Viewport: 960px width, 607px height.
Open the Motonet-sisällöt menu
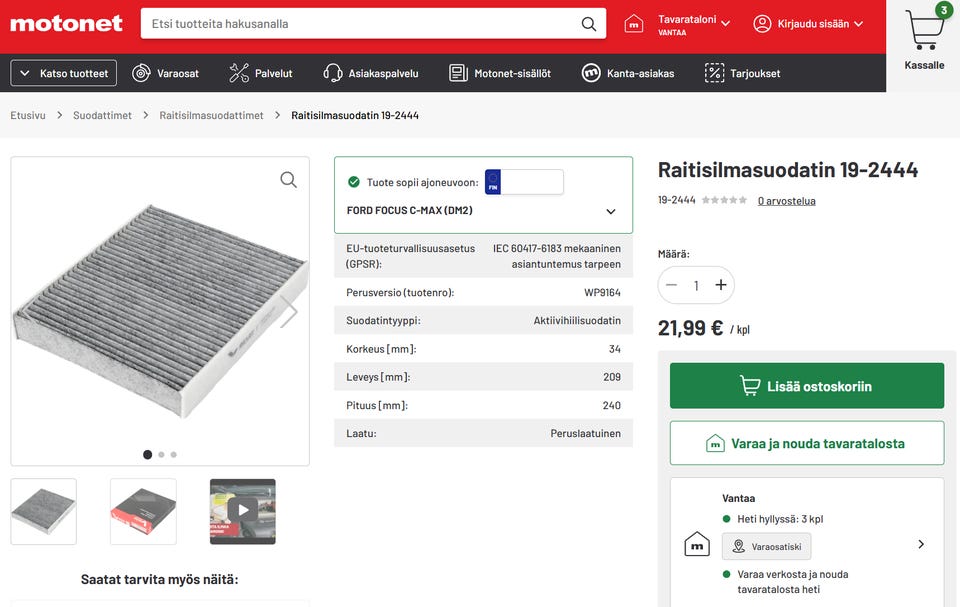500,74
